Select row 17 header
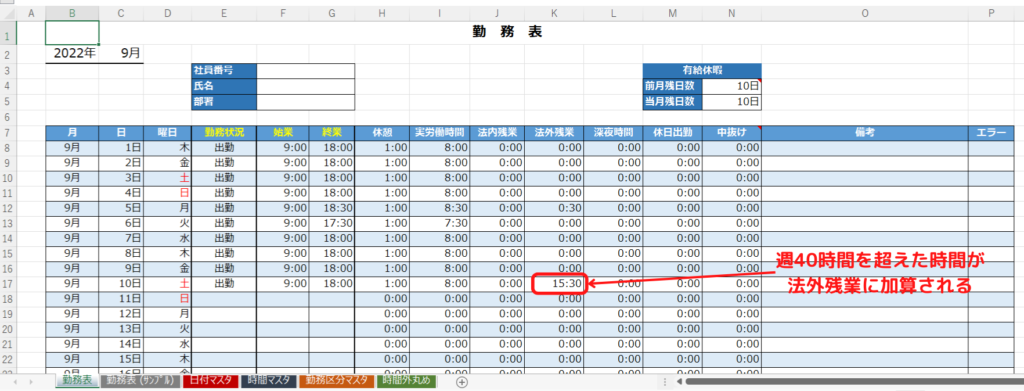This screenshot has width=1024, height=391. click(x=7, y=284)
